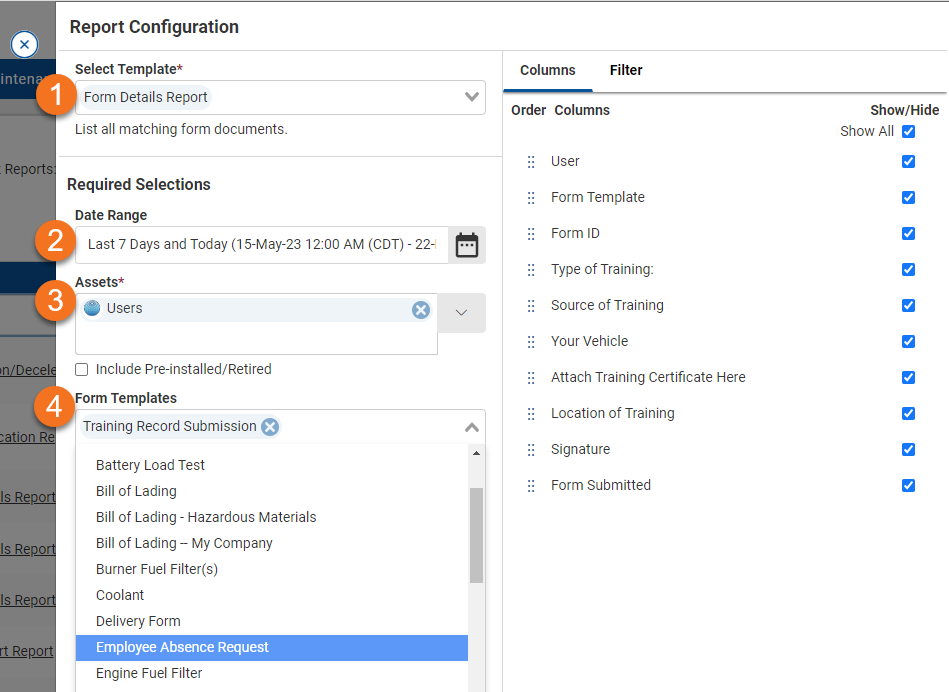Viewport: 949px width, 692px height.
Task: Uncheck the Source of Training column
Action: [x=908, y=305]
